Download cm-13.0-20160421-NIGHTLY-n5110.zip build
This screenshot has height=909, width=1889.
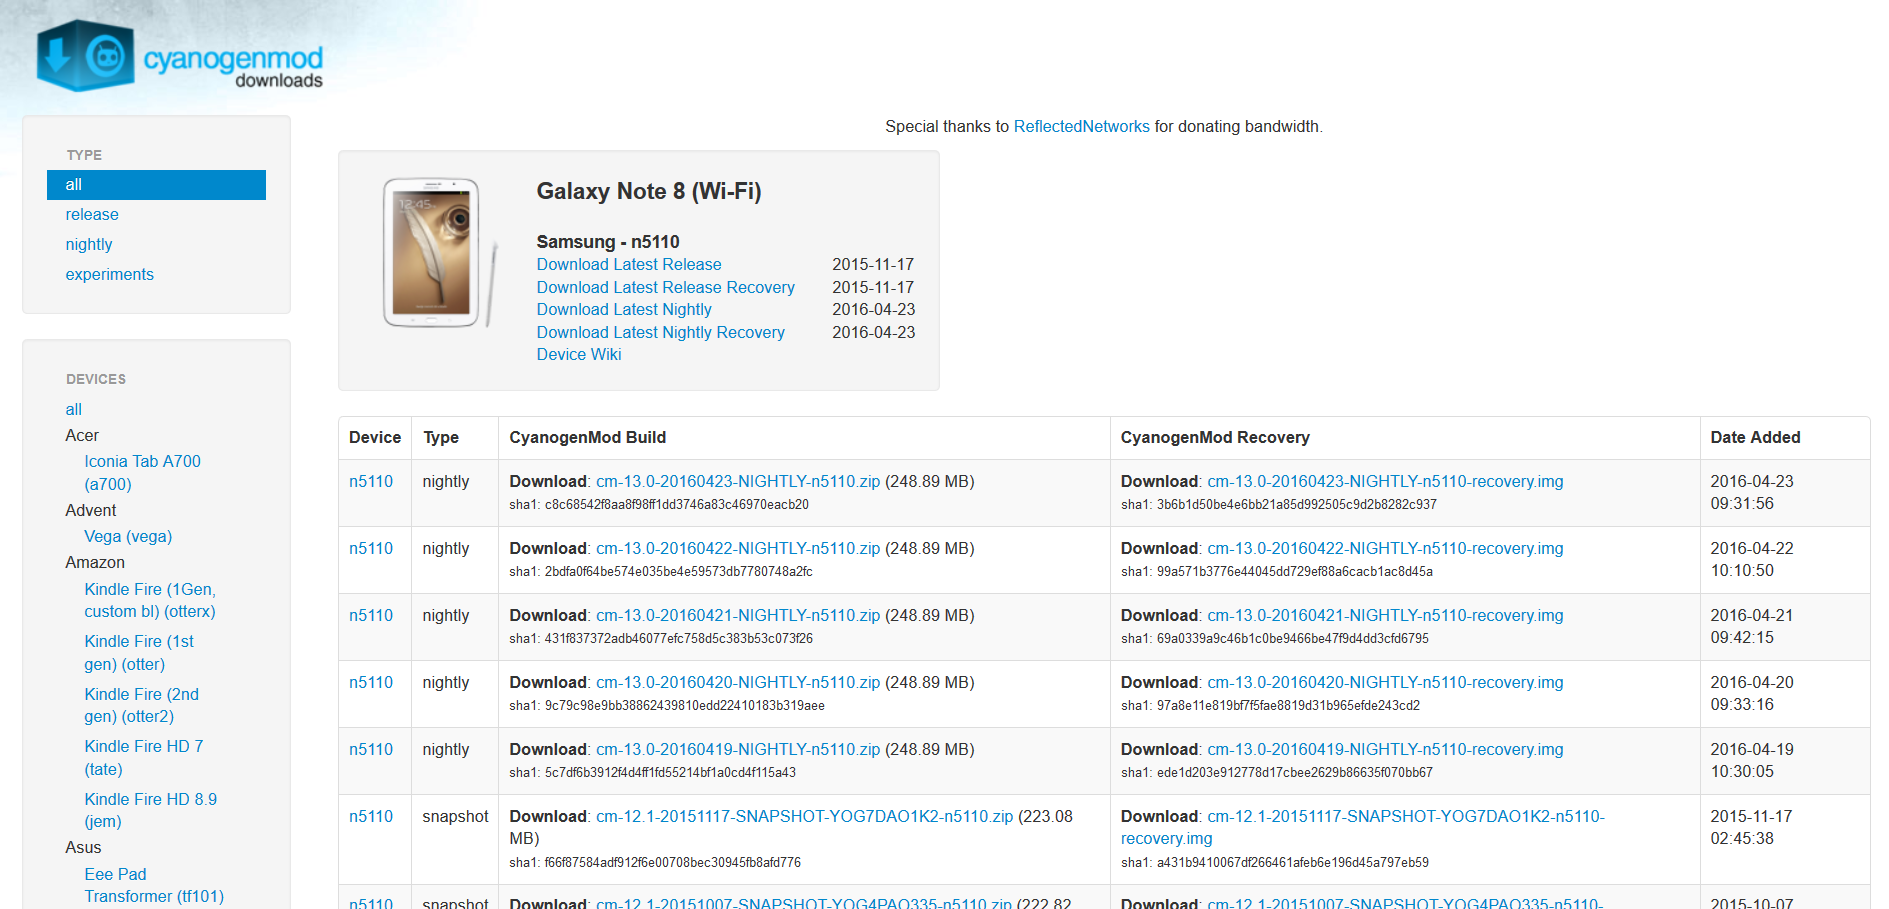[x=738, y=616]
